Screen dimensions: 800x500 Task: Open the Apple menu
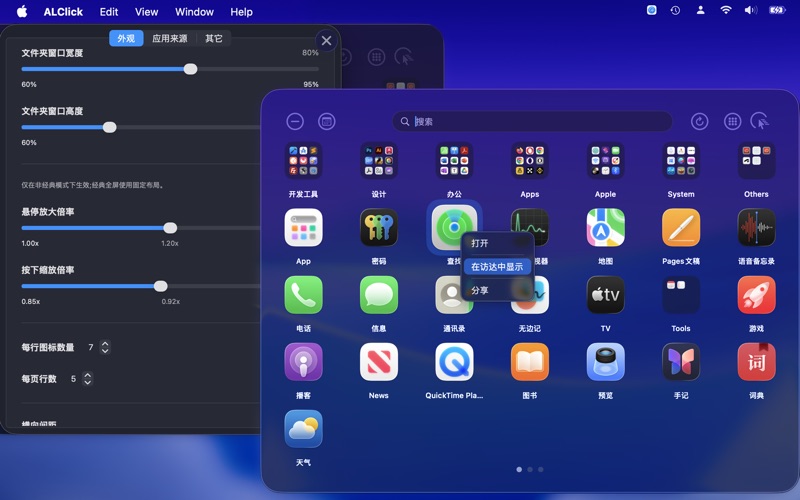22,11
